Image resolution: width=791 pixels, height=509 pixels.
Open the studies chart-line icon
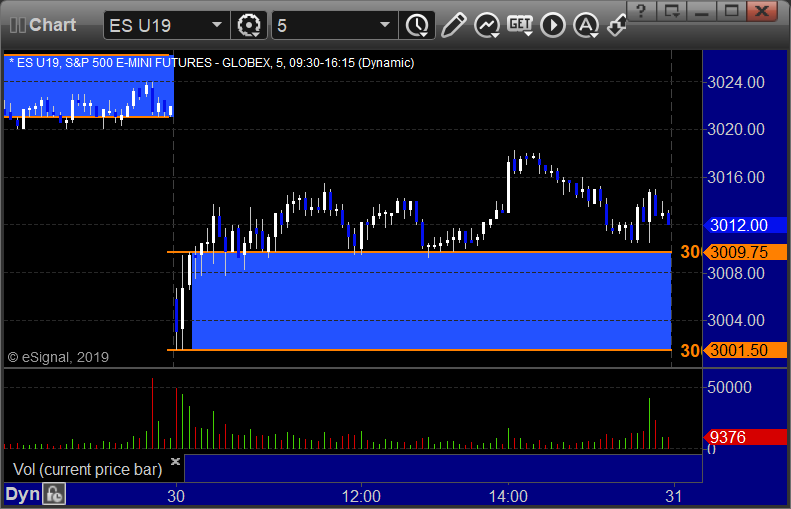(487, 25)
